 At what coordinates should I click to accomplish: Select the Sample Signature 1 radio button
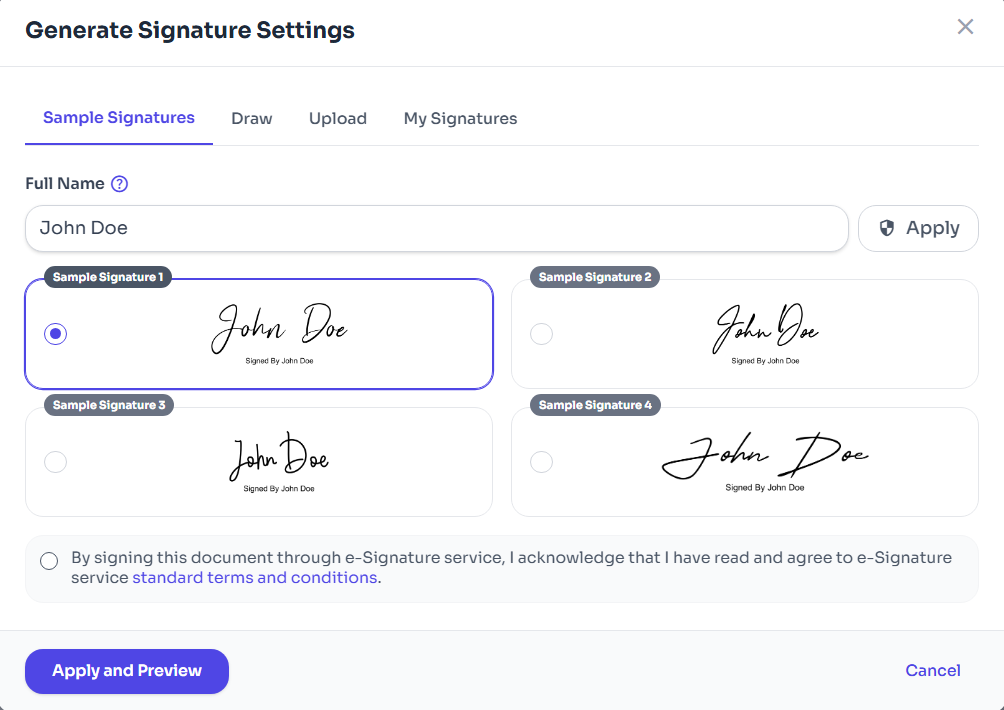point(55,333)
